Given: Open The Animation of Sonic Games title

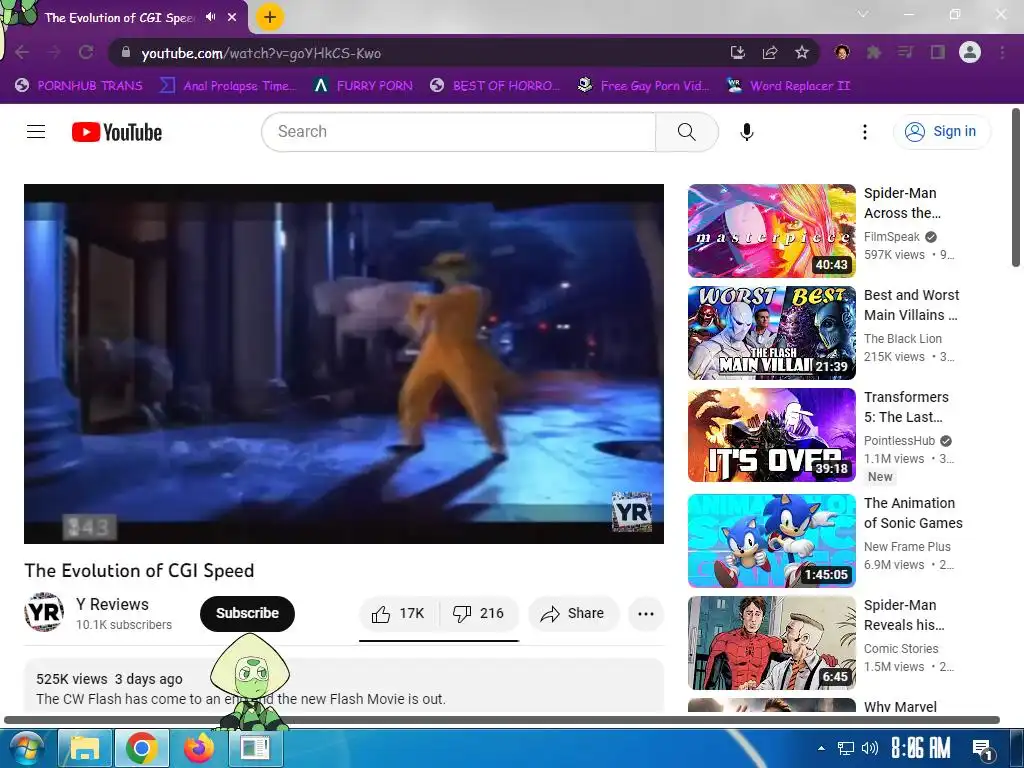Looking at the screenshot, I should 913,513.
